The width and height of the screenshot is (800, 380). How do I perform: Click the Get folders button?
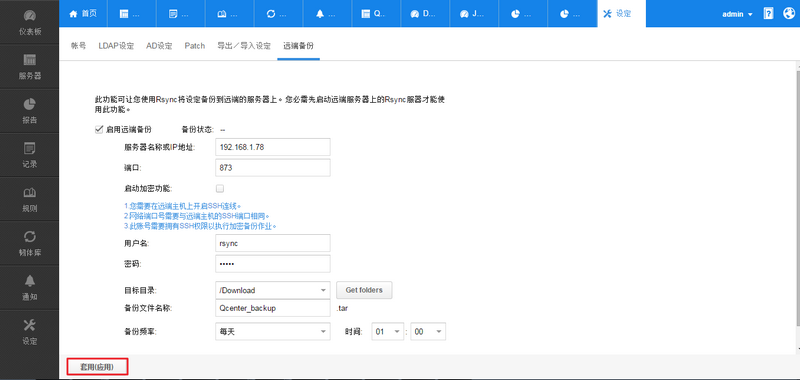(x=364, y=290)
